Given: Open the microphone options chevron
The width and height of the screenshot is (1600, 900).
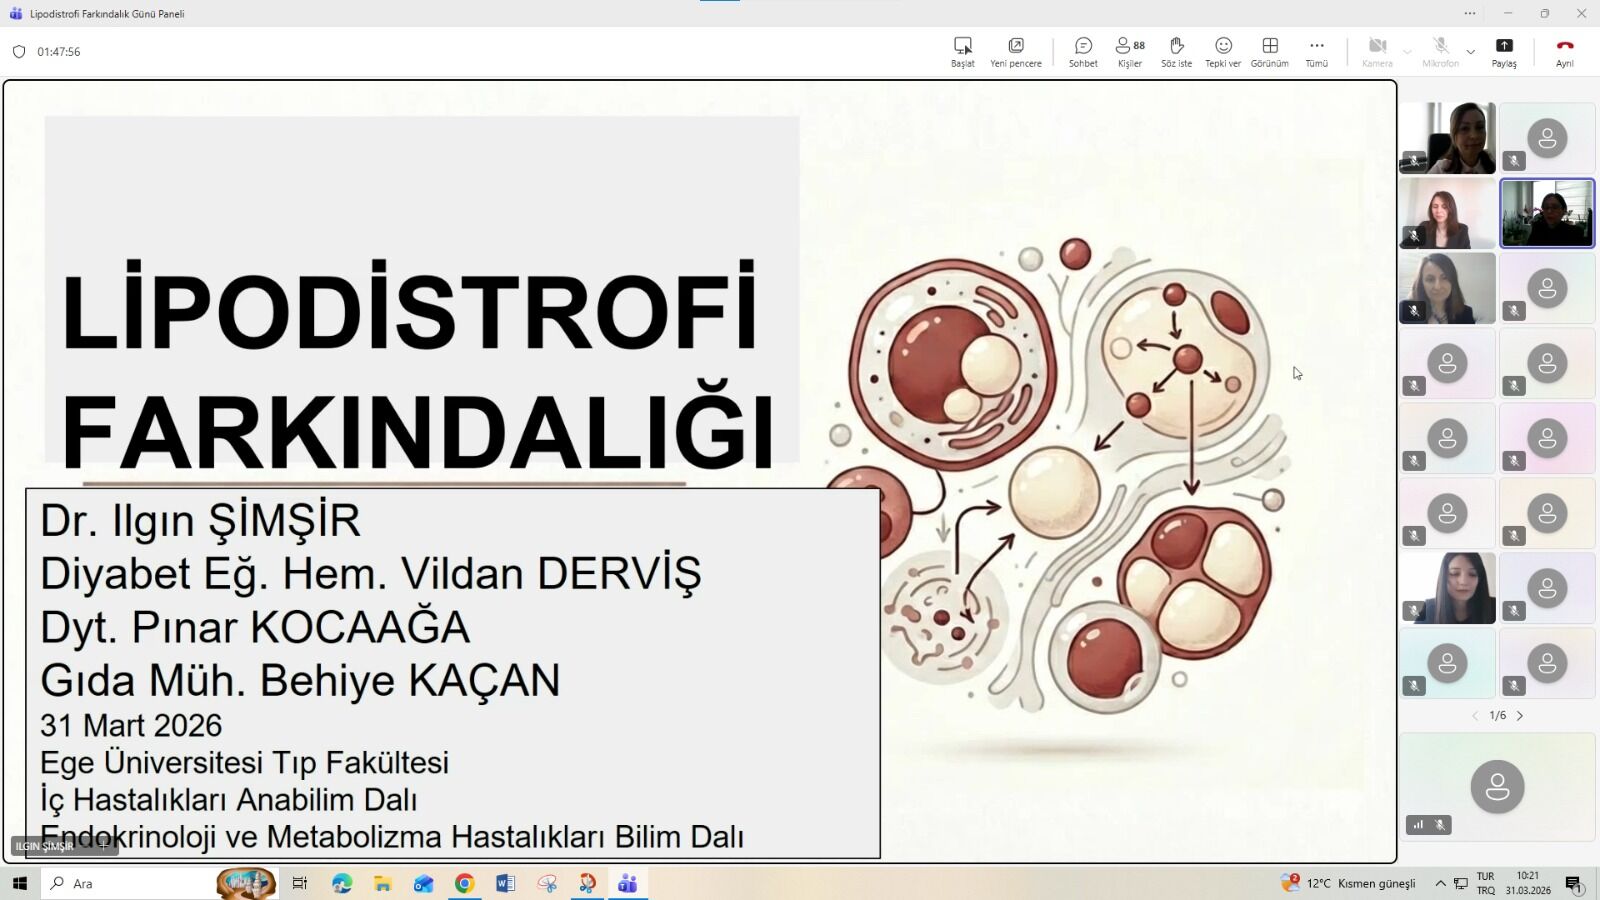Looking at the screenshot, I should pyautogui.click(x=1470, y=52).
